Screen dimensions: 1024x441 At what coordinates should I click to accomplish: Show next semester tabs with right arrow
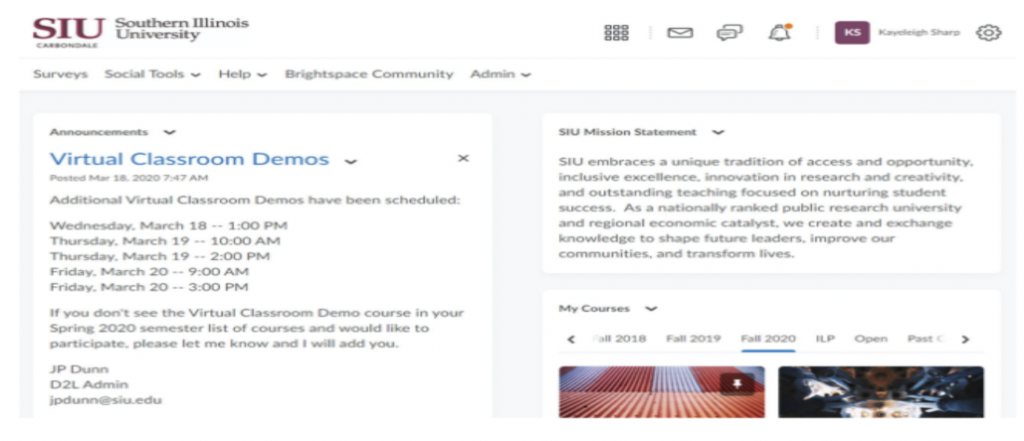965,339
